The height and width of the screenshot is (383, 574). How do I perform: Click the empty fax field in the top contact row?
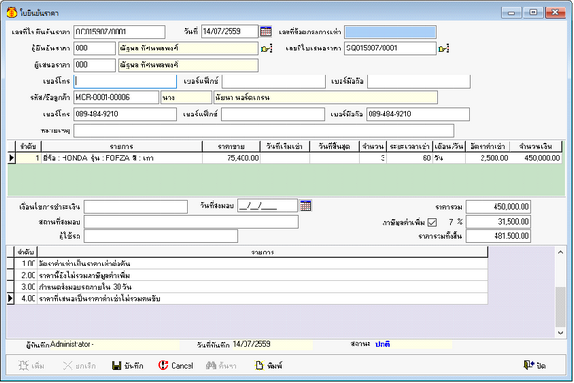[273, 81]
